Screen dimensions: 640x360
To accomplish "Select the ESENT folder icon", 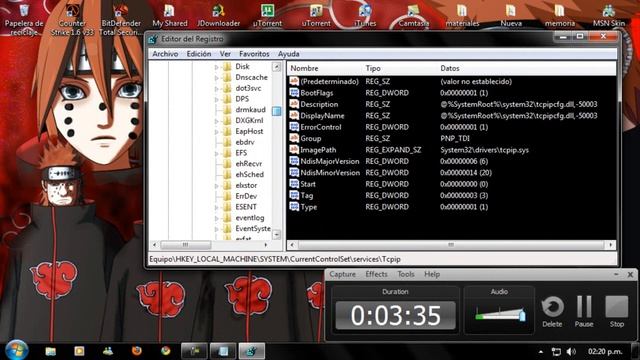I will 227,207.
